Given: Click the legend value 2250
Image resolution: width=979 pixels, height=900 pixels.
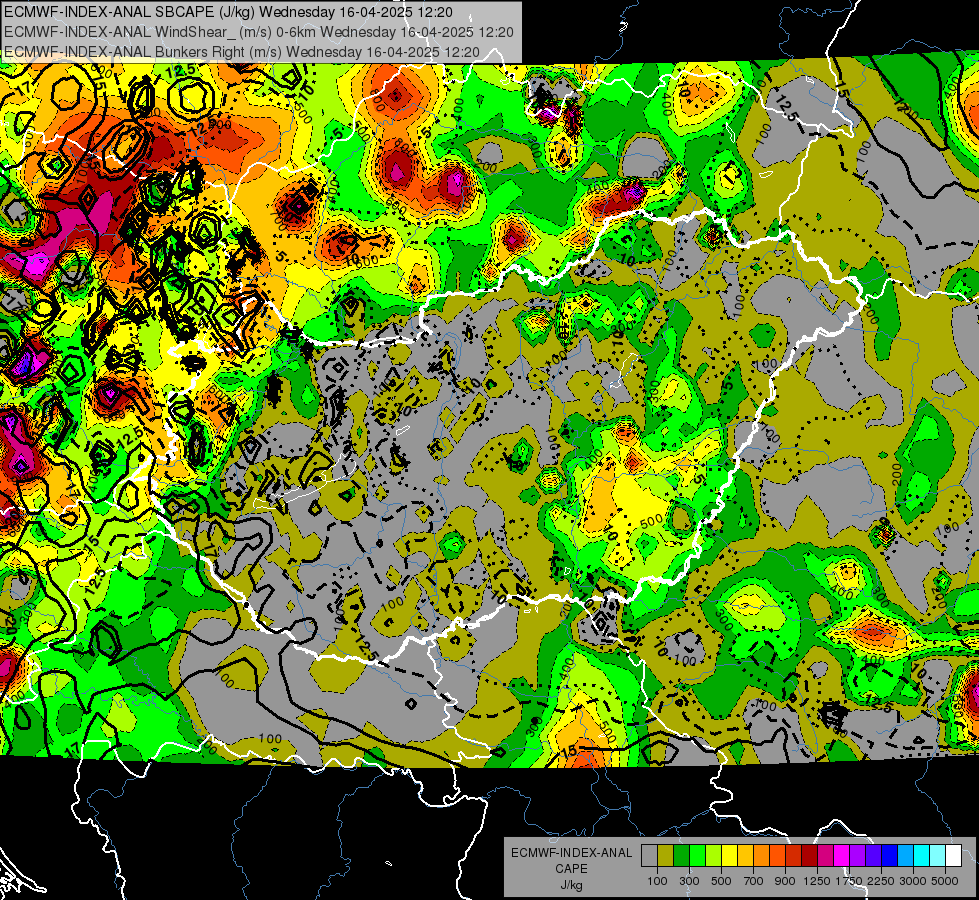Looking at the screenshot, I should pos(881,881).
